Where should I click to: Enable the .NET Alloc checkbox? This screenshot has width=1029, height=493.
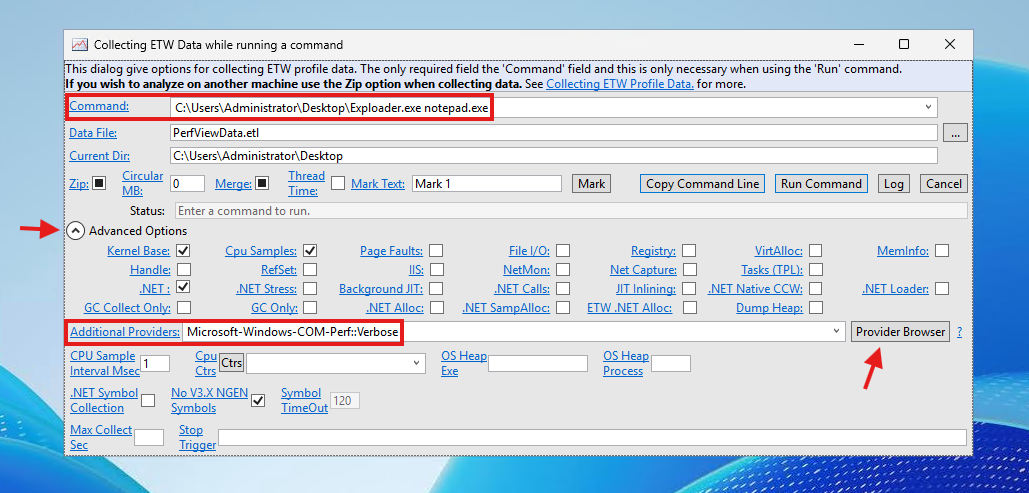pos(437,308)
